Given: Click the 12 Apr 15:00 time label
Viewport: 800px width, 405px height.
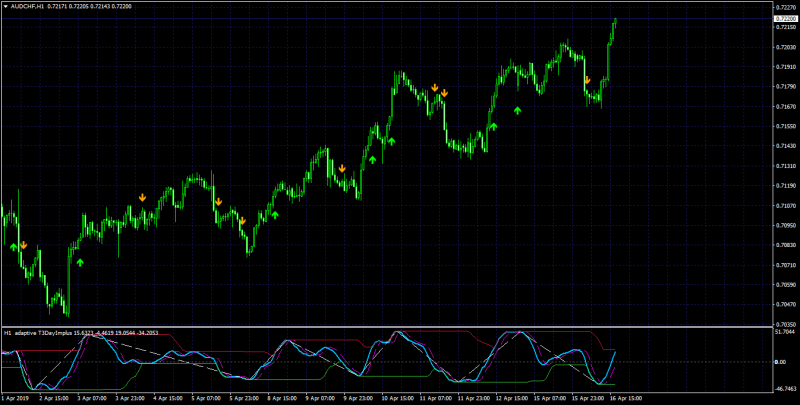Looking at the screenshot, I should (x=510, y=398).
